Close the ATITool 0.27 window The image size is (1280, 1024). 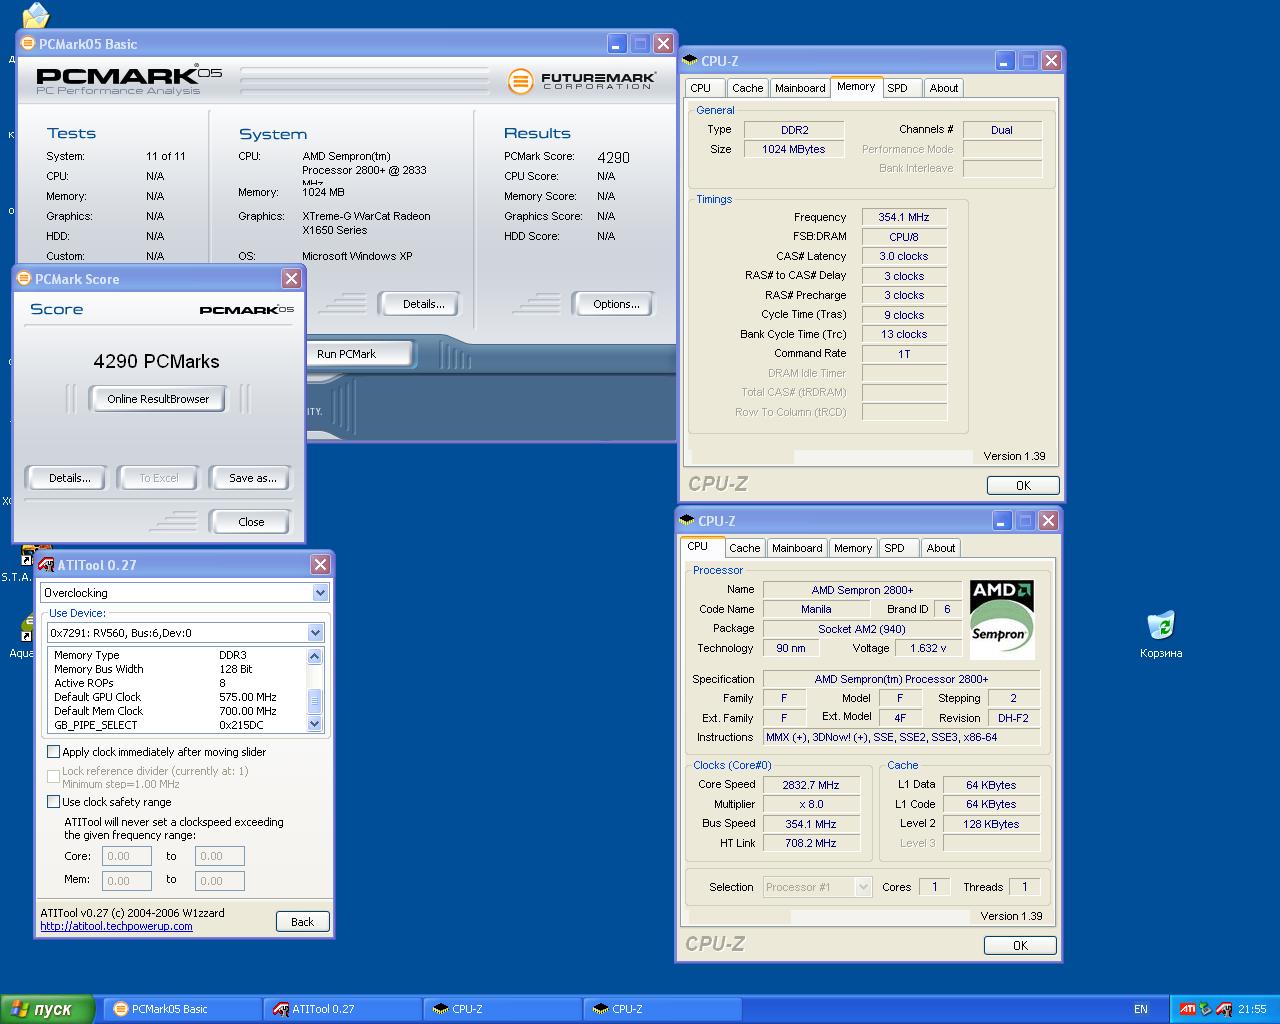point(320,564)
